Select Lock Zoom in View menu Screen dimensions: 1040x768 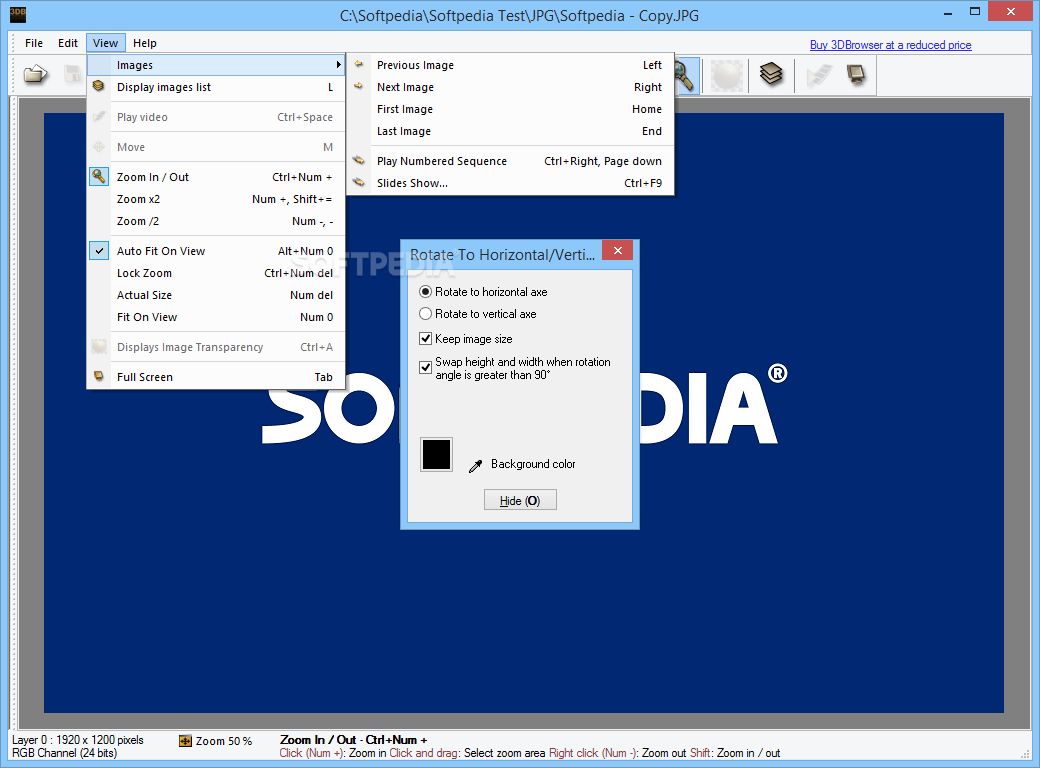tap(216, 273)
